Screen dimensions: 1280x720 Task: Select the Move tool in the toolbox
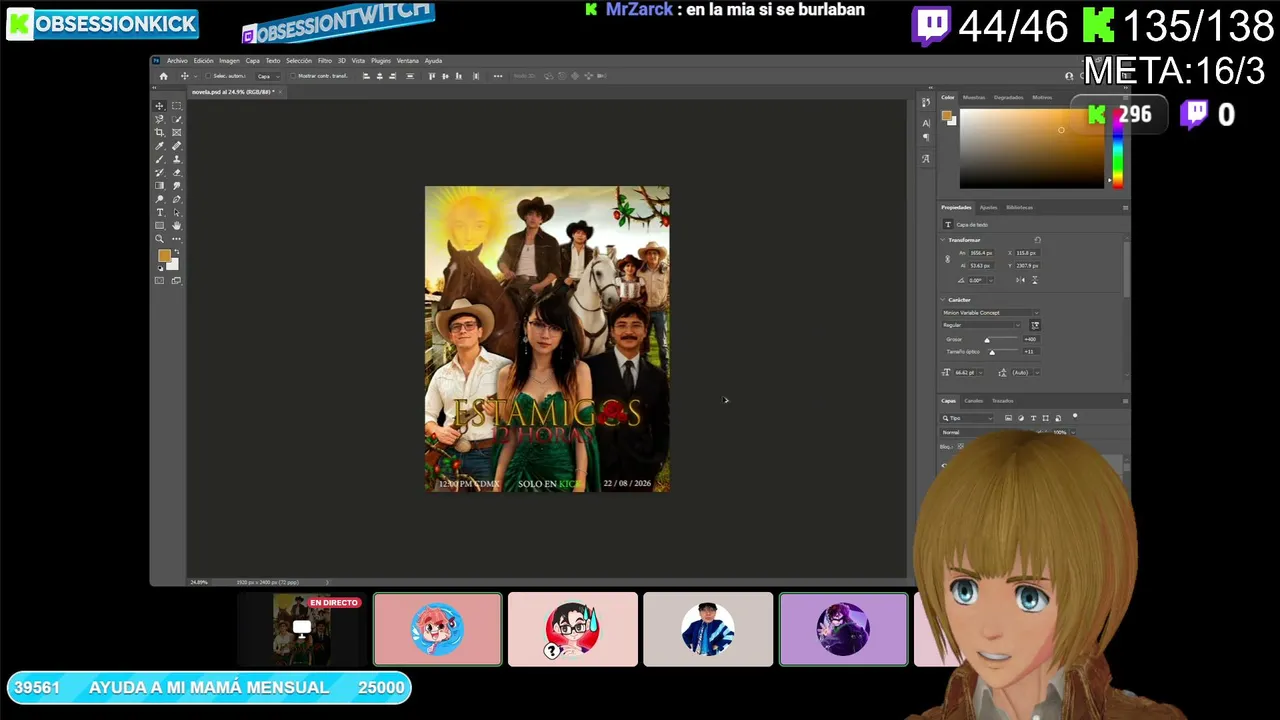pos(159,106)
